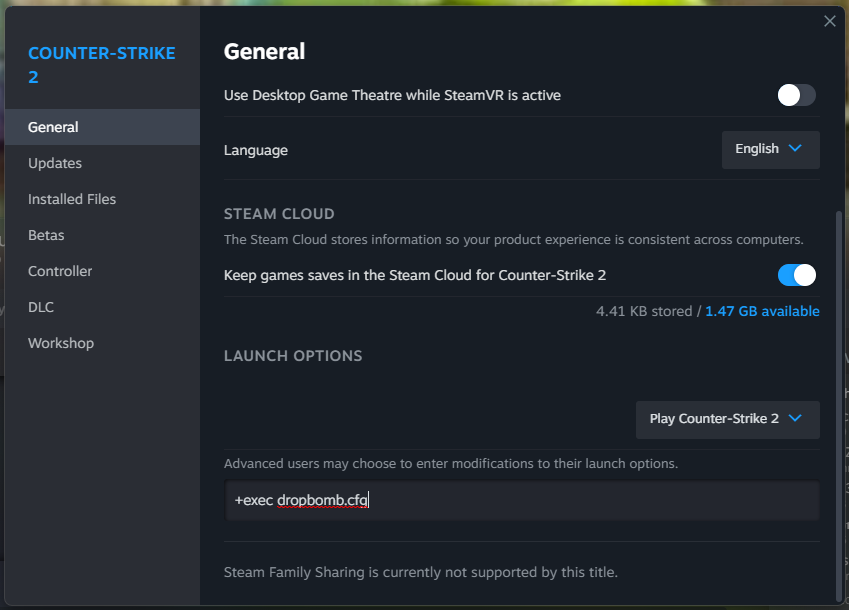
Task: Open the Play Counter-Strike 2 launch dropdown
Action: tap(727, 419)
